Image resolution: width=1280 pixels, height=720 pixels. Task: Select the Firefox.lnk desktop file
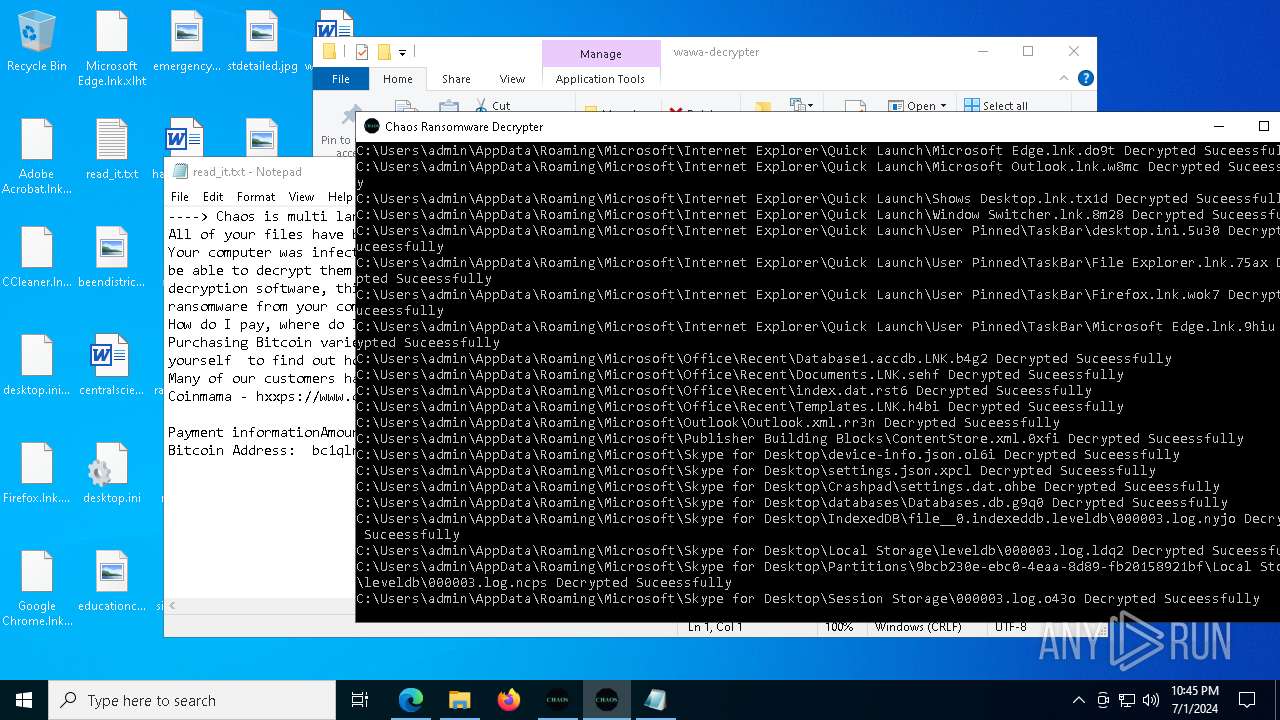pos(36,474)
